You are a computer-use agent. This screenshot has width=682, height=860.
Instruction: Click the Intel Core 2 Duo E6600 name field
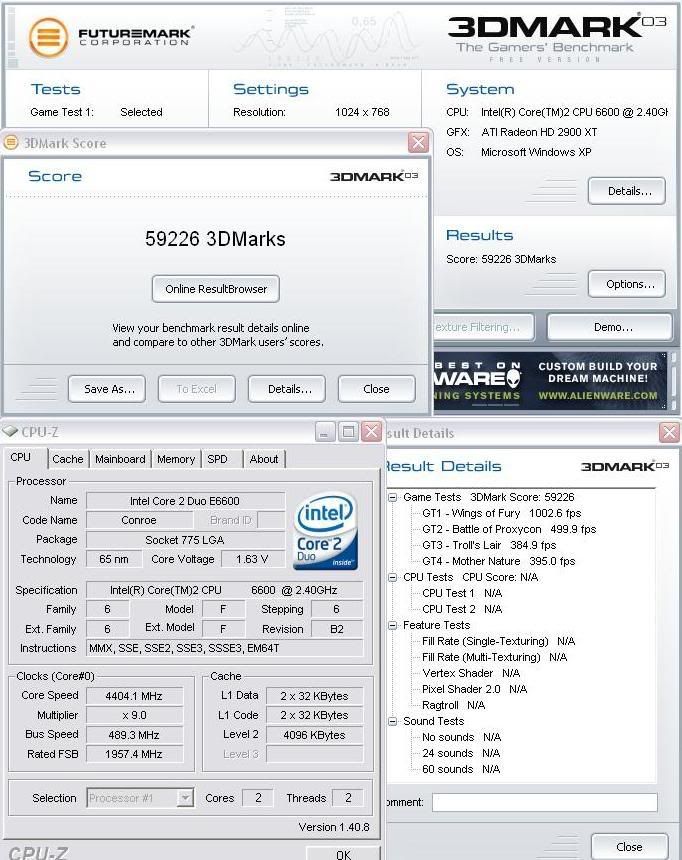coord(185,501)
